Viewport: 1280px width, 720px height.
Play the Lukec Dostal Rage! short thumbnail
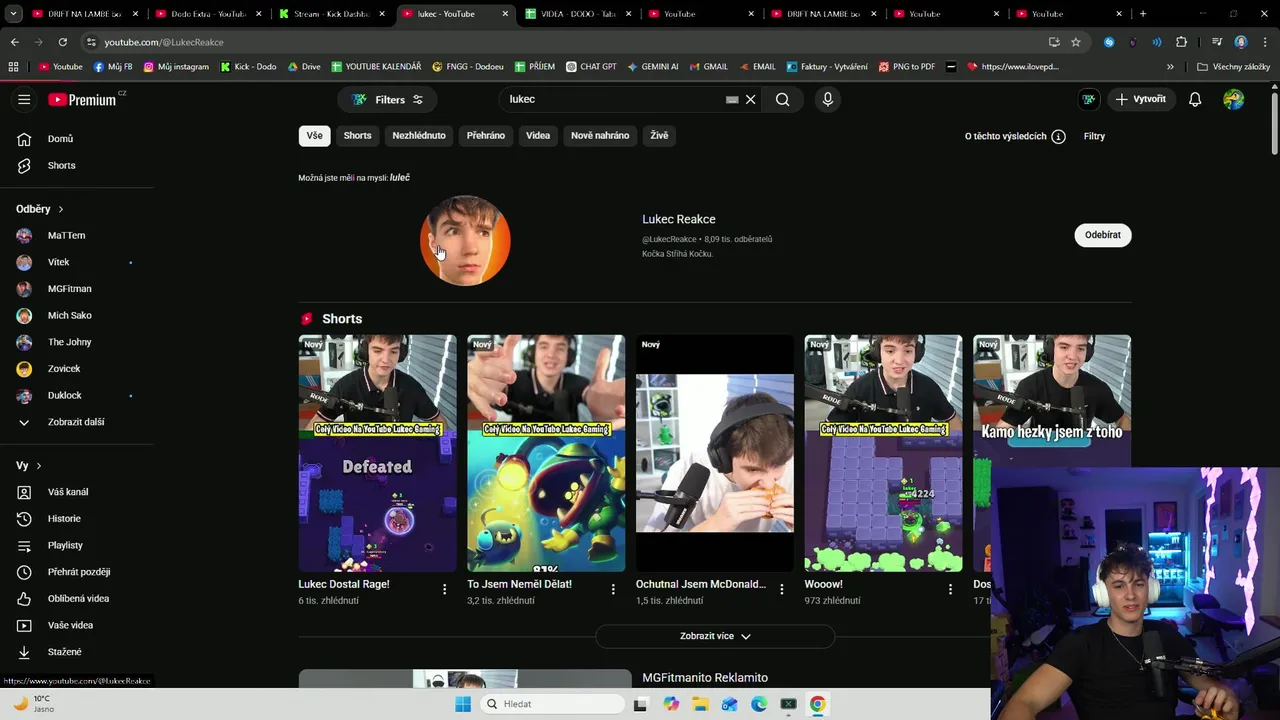pos(377,453)
